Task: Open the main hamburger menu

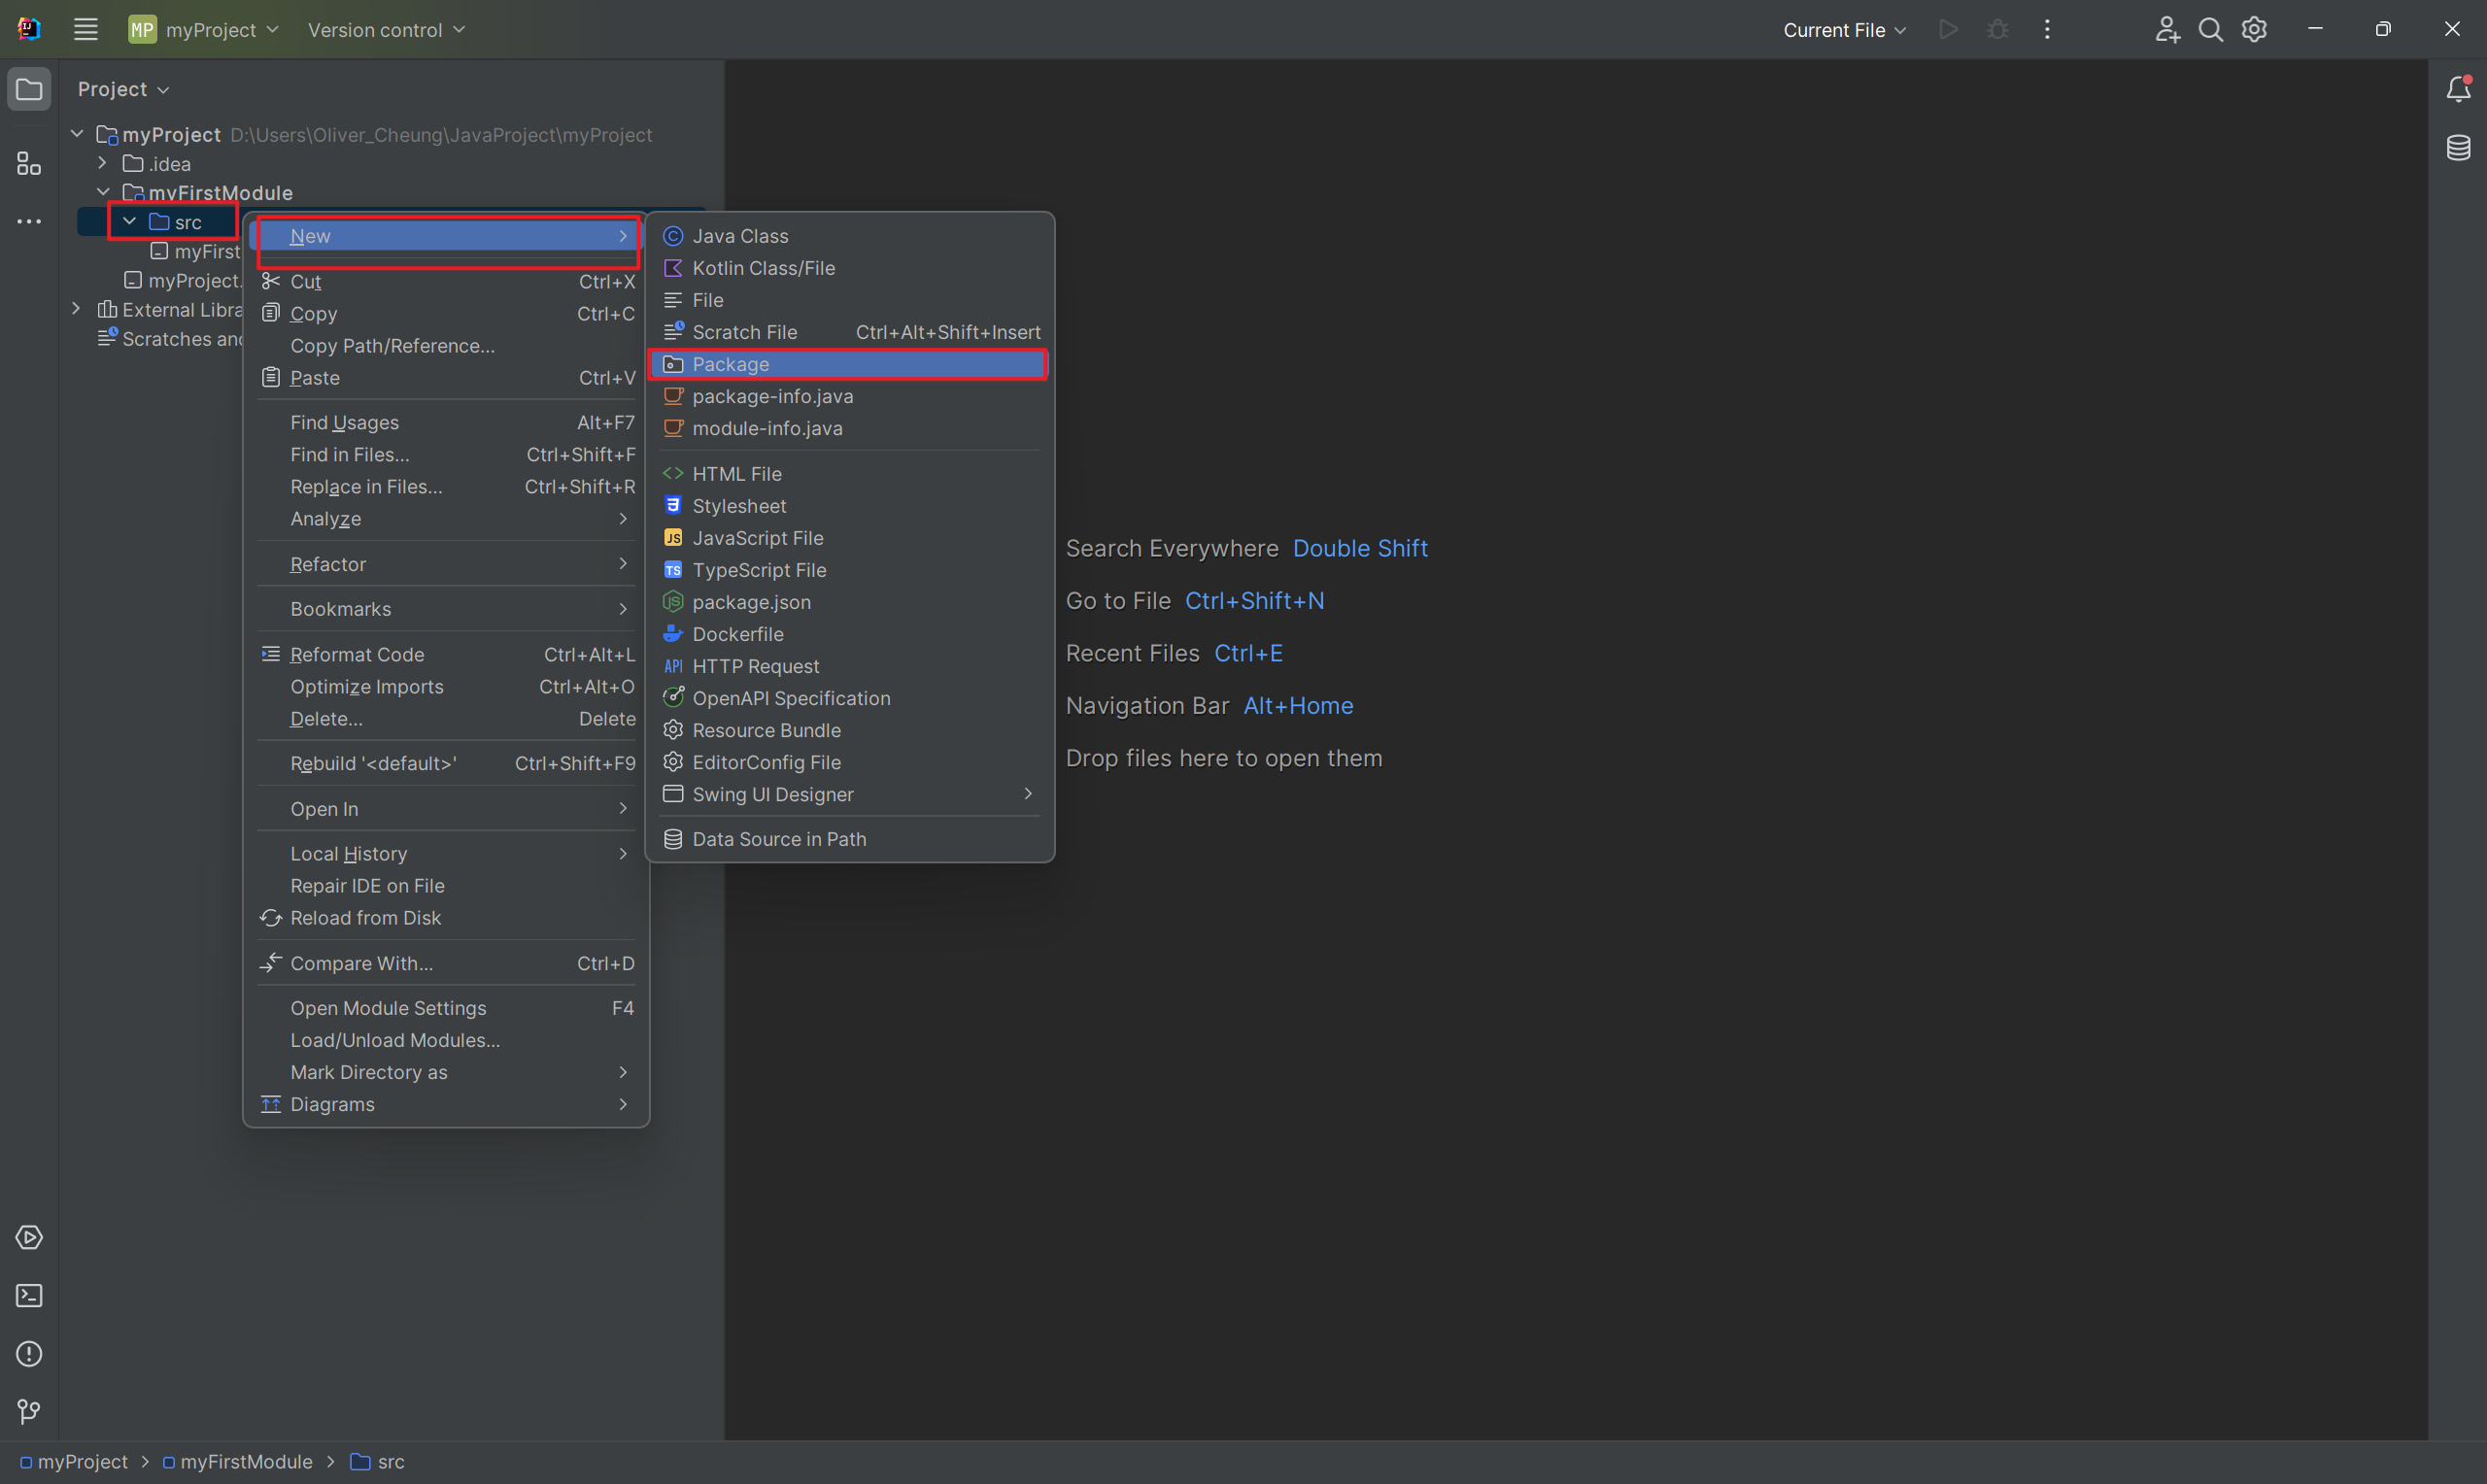Action: (x=85, y=30)
